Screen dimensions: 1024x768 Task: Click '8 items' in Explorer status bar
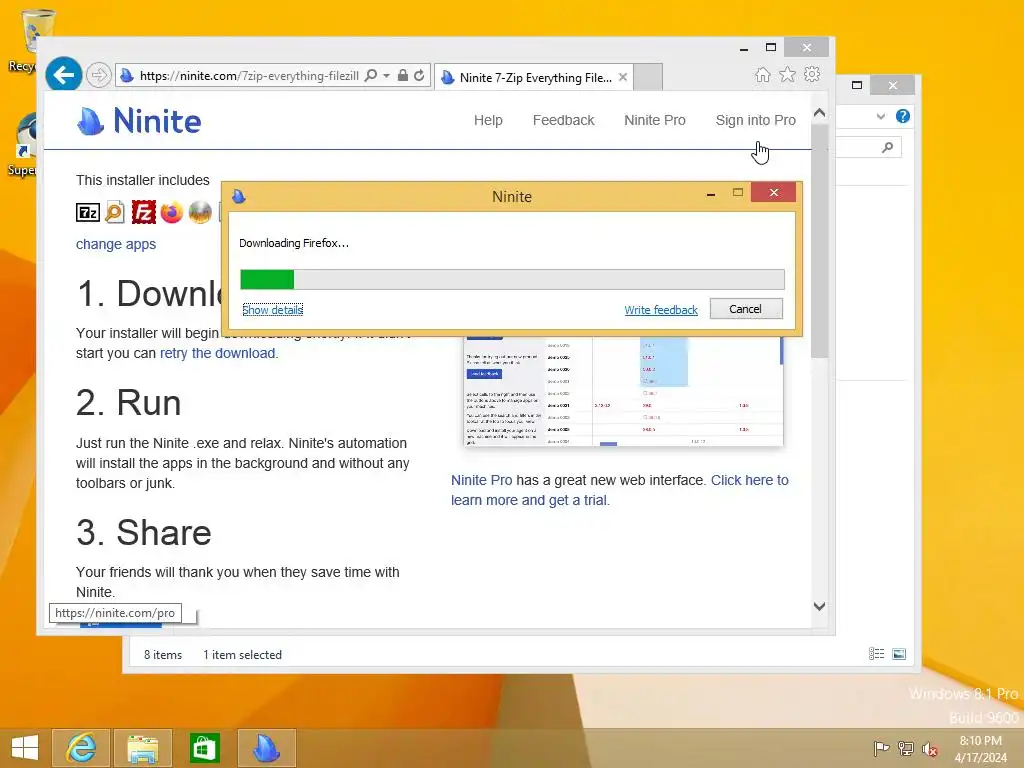[x=163, y=654]
